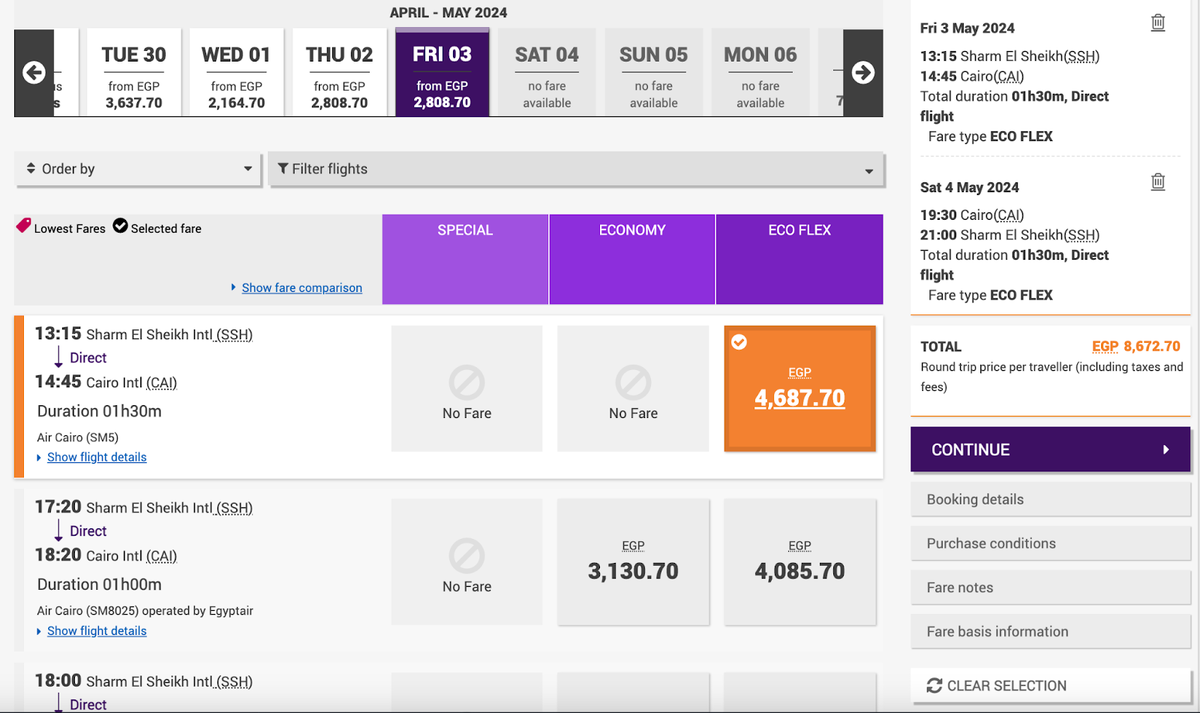Click the 18:00 departure time

point(58,681)
